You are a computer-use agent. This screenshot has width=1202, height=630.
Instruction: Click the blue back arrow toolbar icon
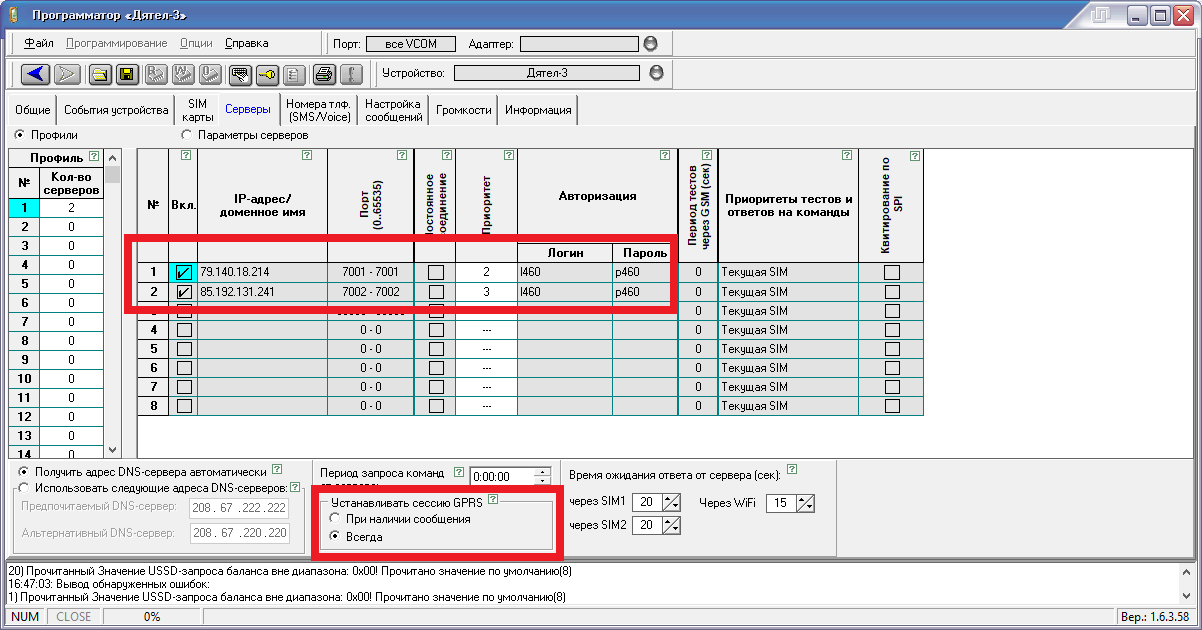[x=37, y=73]
